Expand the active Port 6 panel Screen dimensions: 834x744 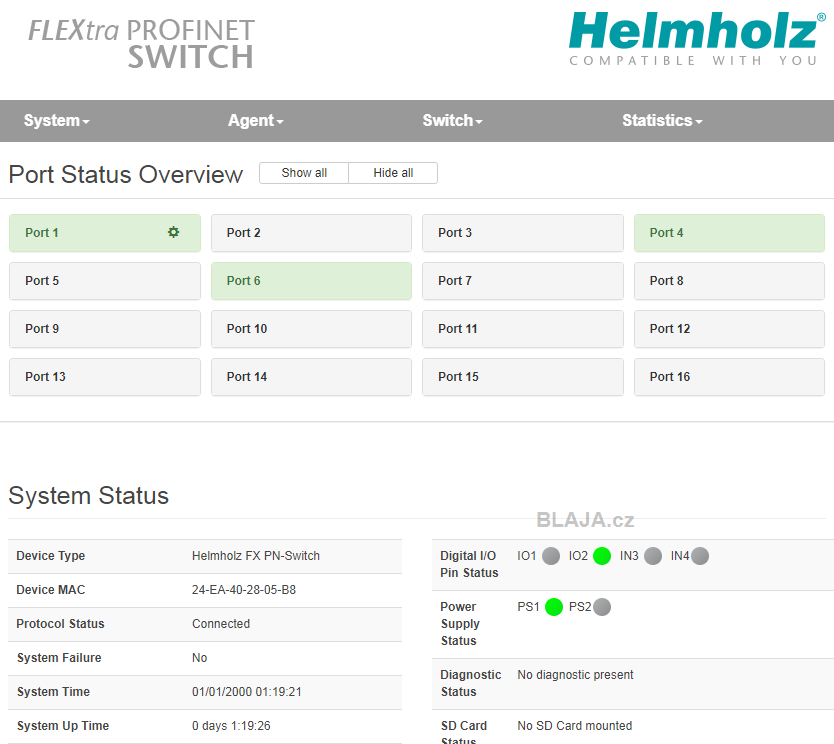pos(311,281)
